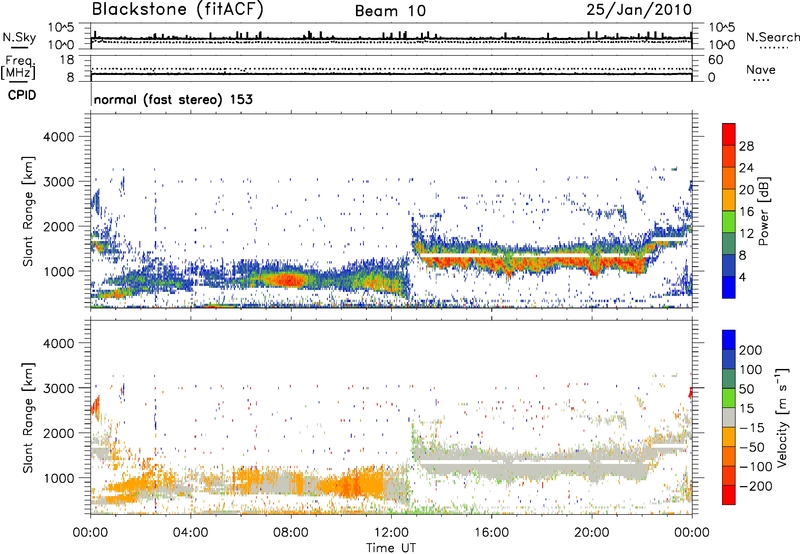
Task: Click the 'Time UT' axis title
Action: 391,547
